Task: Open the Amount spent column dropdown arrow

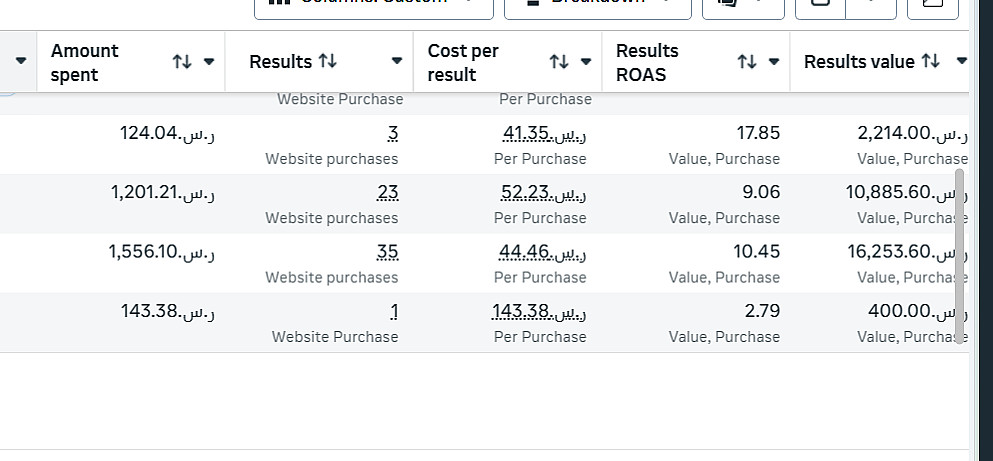Action: [x=209, y=62]
